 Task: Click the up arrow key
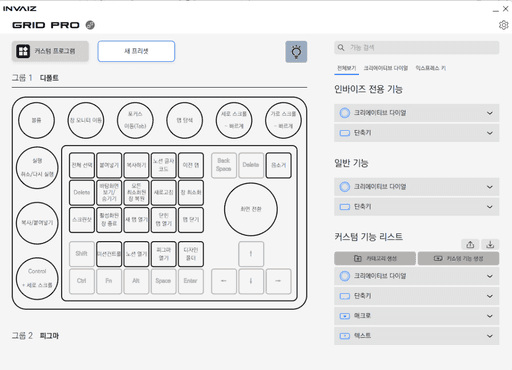pyautogui.click(x=251, y=254)
